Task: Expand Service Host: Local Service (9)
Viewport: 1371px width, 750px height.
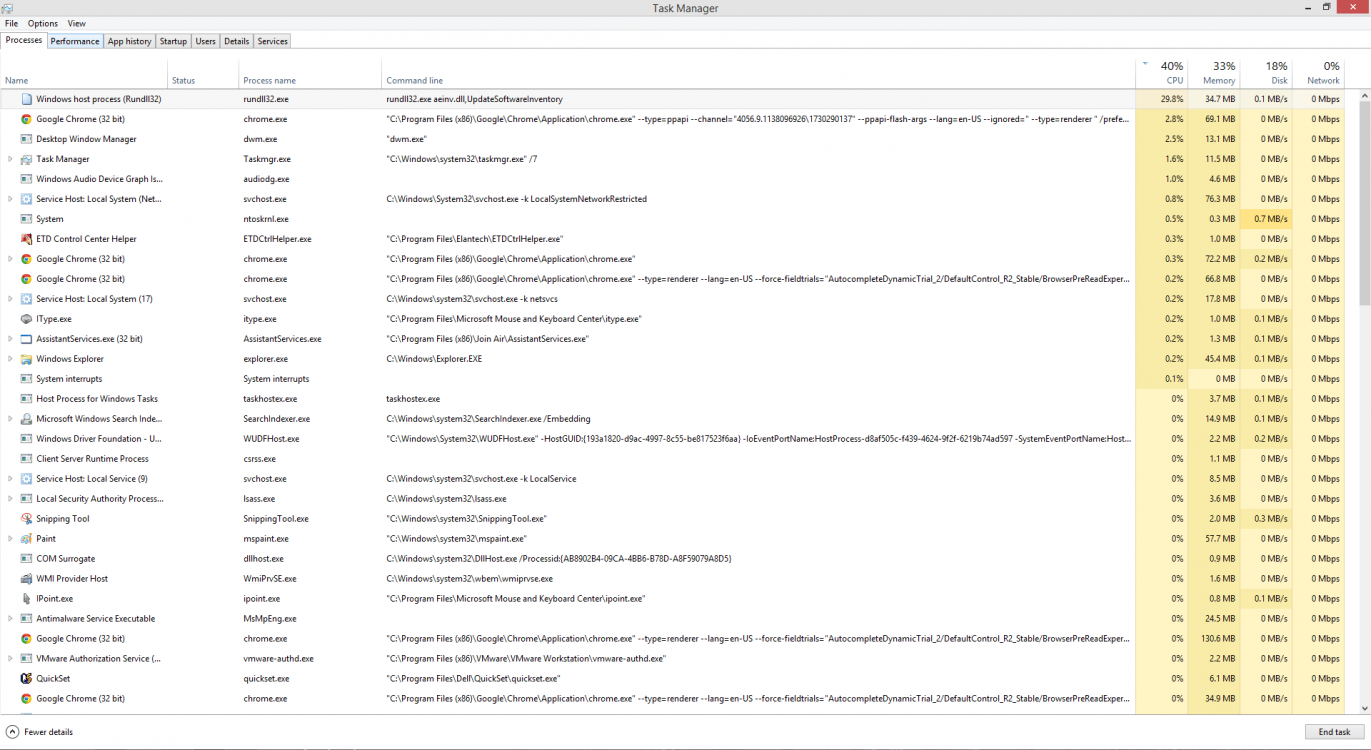Action: pyautogui.click(x=8, y=478)
